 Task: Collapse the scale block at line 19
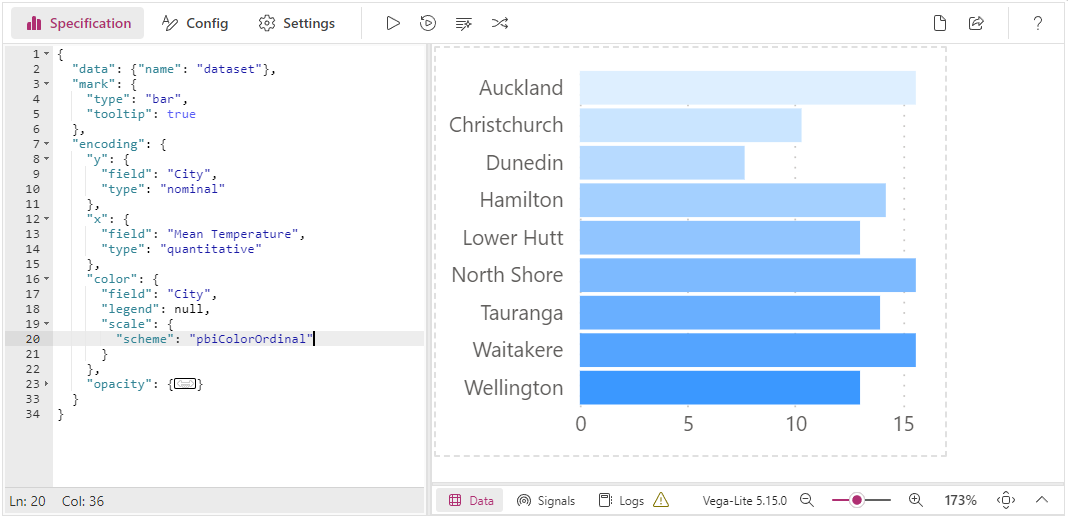click(46, 323)
